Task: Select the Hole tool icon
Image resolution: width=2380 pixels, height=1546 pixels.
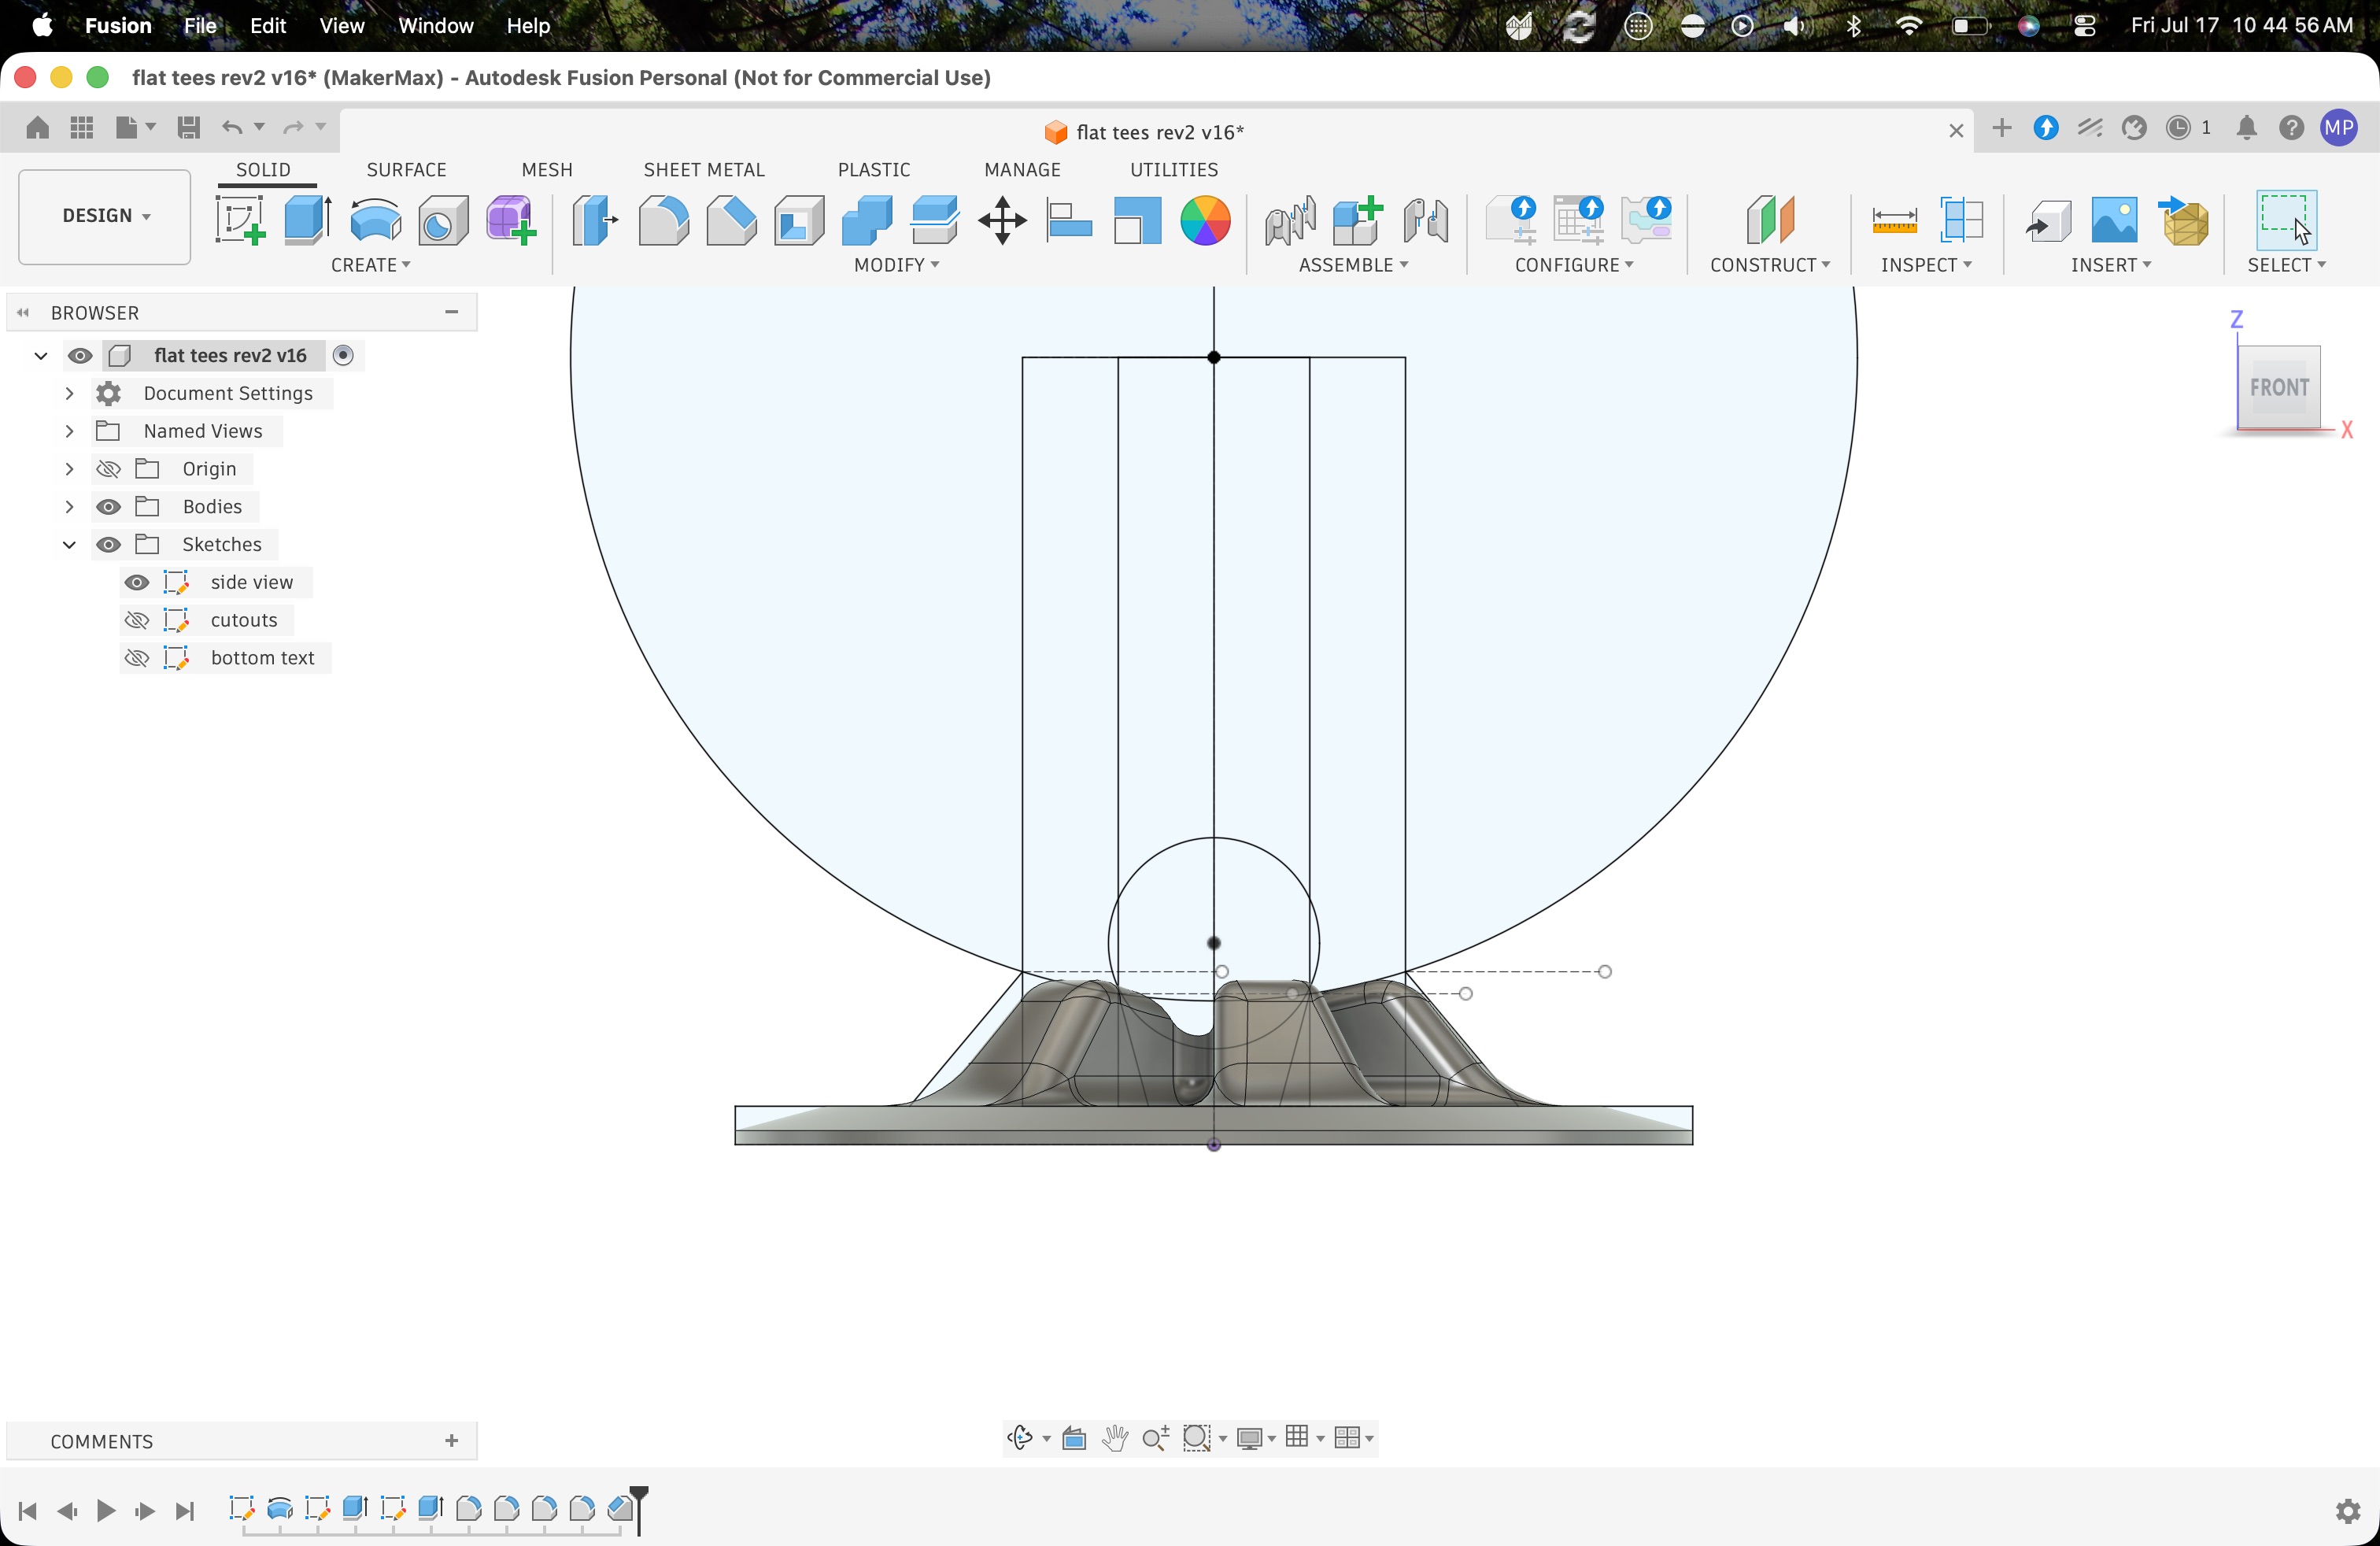Action: click(x=443, y=220)
